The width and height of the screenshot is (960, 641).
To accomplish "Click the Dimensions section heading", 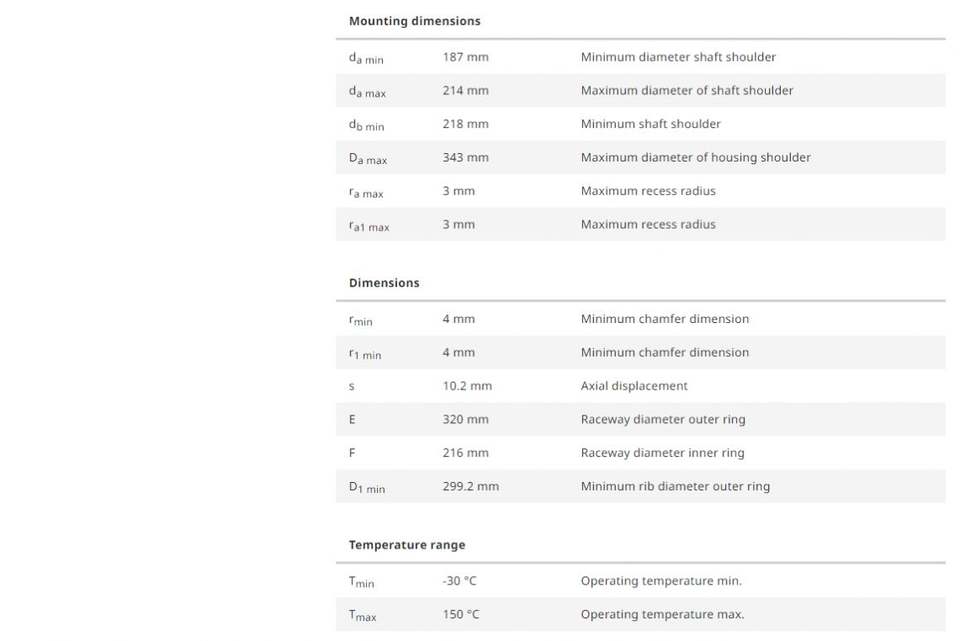I will click(x=384, y=283).
